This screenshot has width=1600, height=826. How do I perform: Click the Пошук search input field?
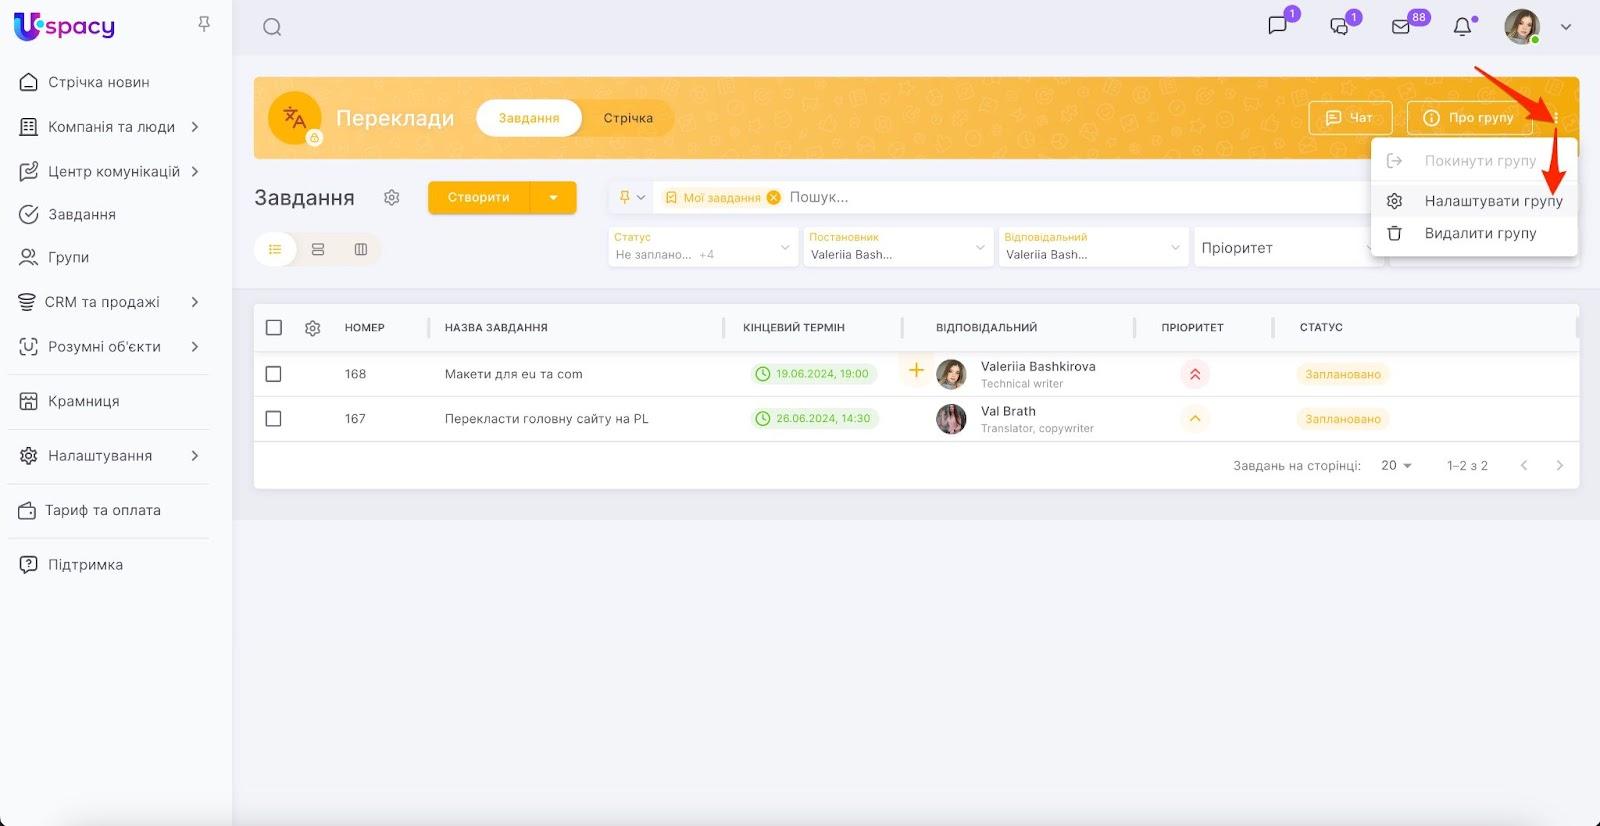pyautogui.click(x=1000, y=198)
